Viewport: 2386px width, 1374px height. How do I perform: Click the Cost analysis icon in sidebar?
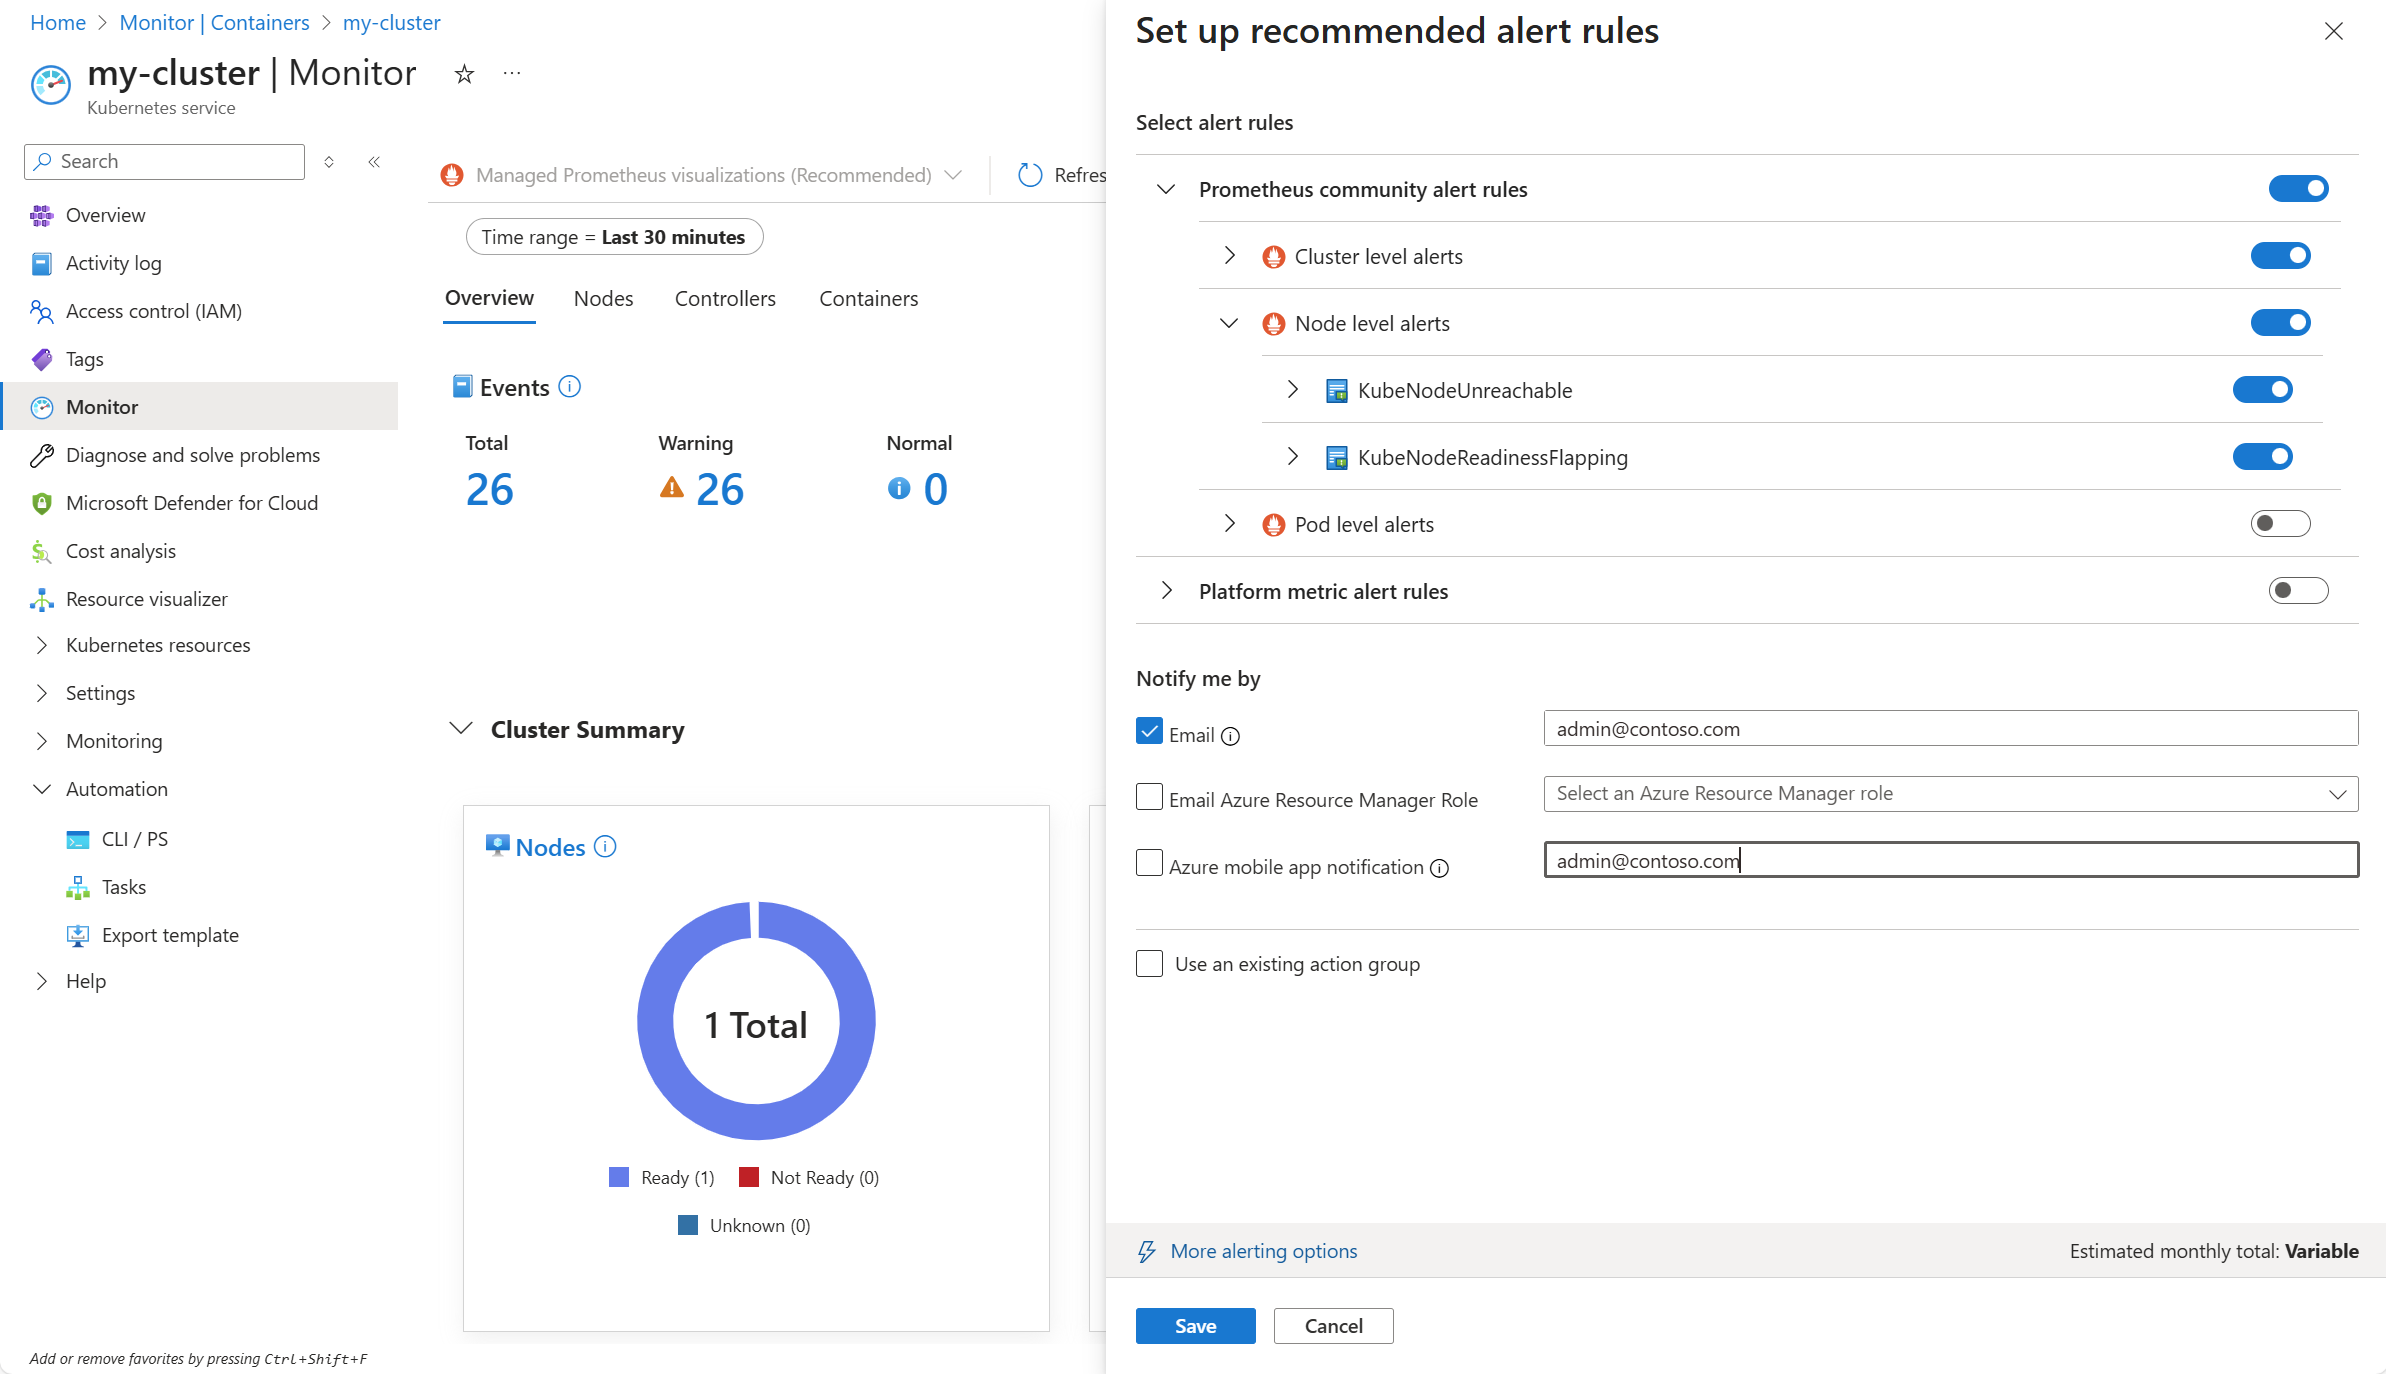point(41,551)
